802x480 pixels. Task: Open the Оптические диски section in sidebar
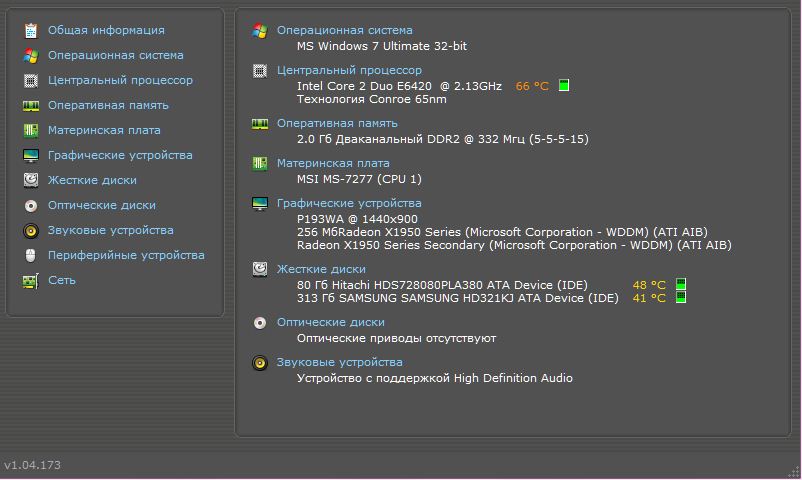101,205
